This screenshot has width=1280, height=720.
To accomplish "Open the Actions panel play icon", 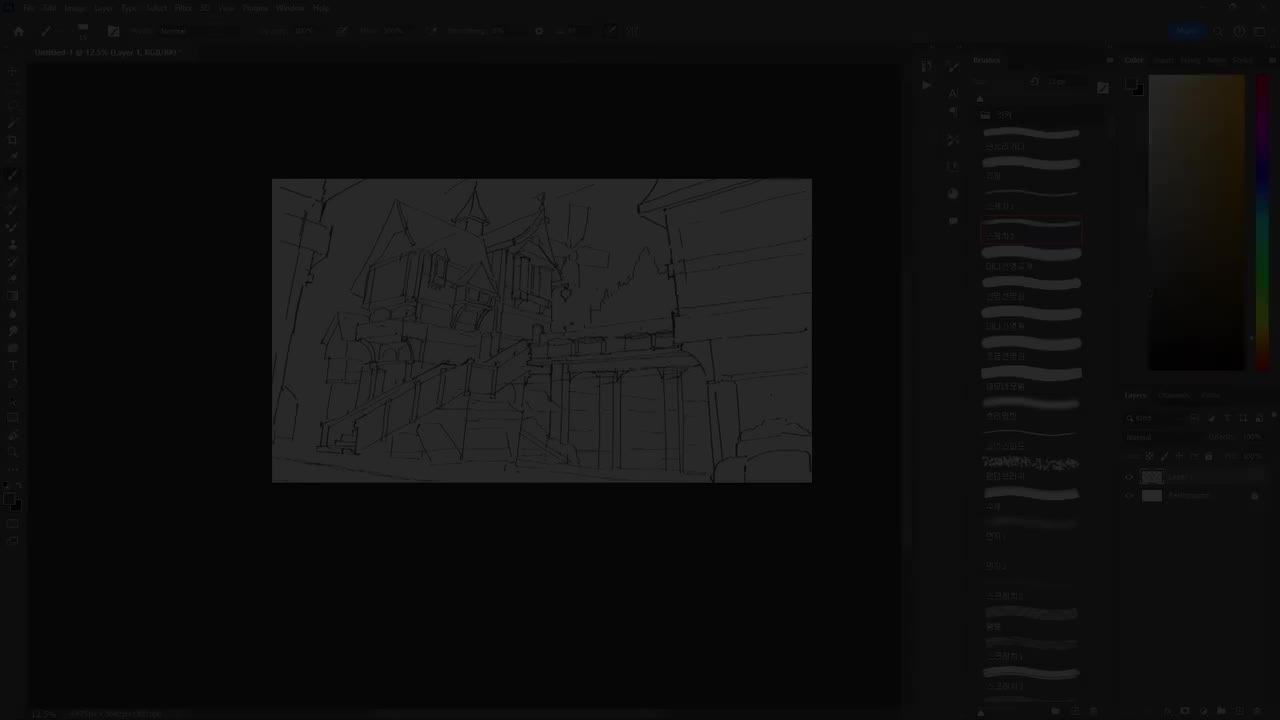I will pos(926,86).
